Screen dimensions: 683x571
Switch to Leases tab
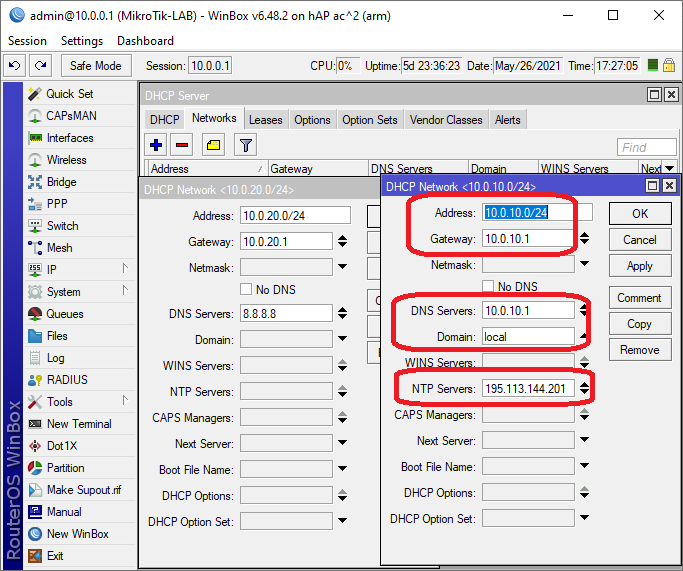pyautogui.click(x=266, y=120)
